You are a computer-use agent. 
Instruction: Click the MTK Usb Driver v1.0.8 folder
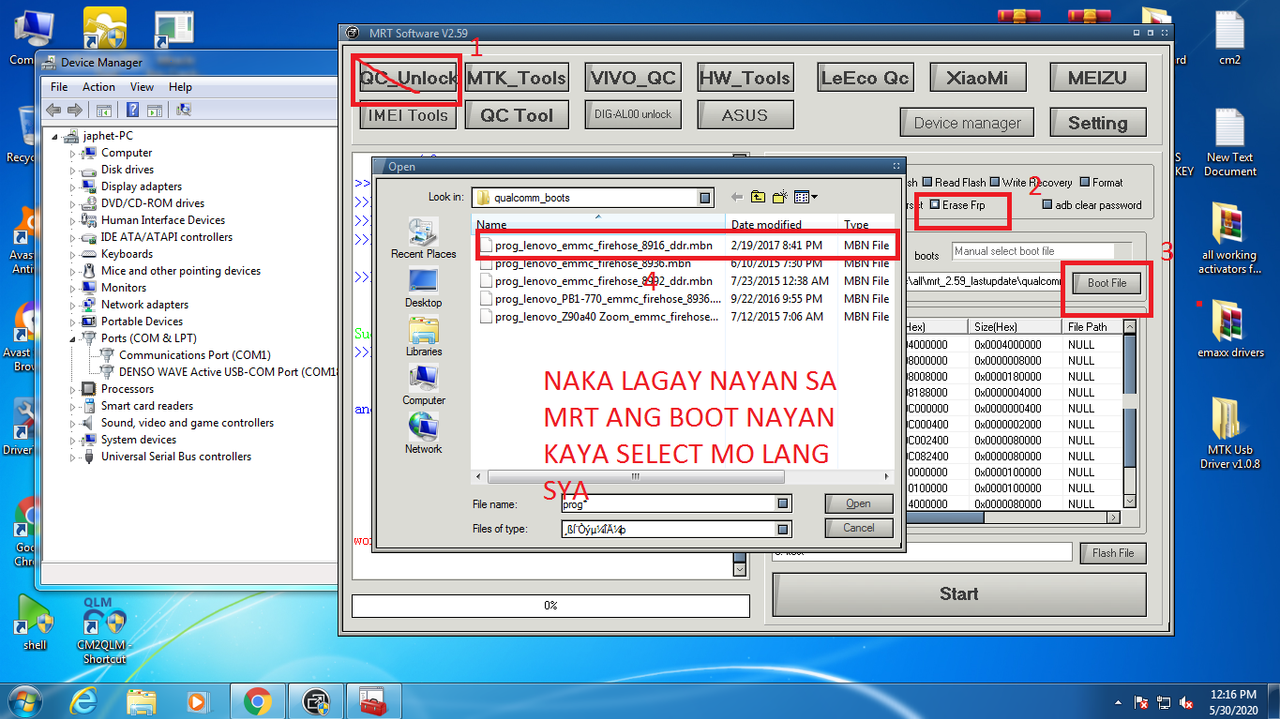click(1230, 433)
